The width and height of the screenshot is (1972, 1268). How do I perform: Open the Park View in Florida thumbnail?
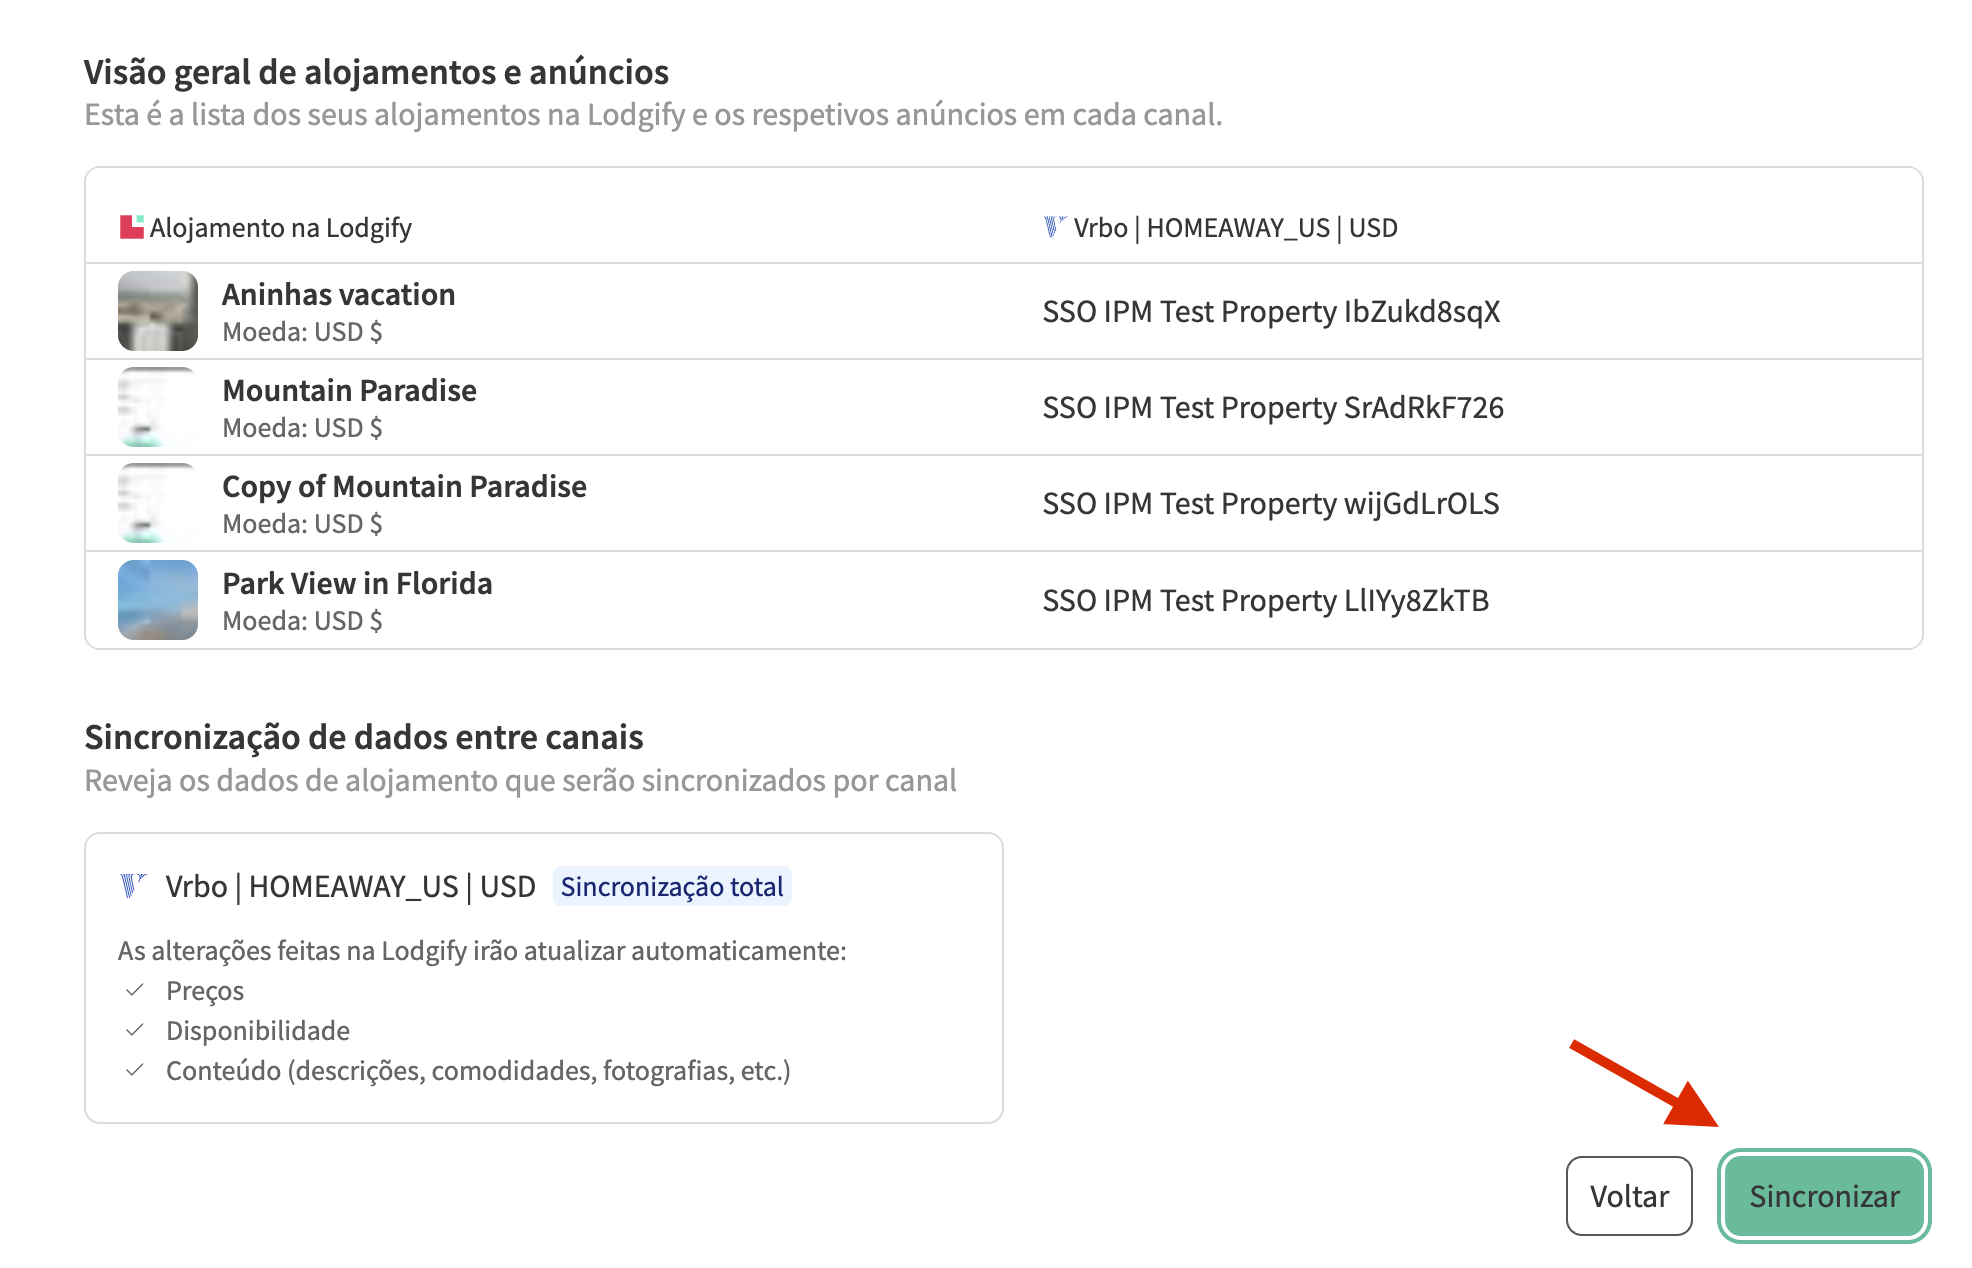pyautogui.click(x=158, y=600)
